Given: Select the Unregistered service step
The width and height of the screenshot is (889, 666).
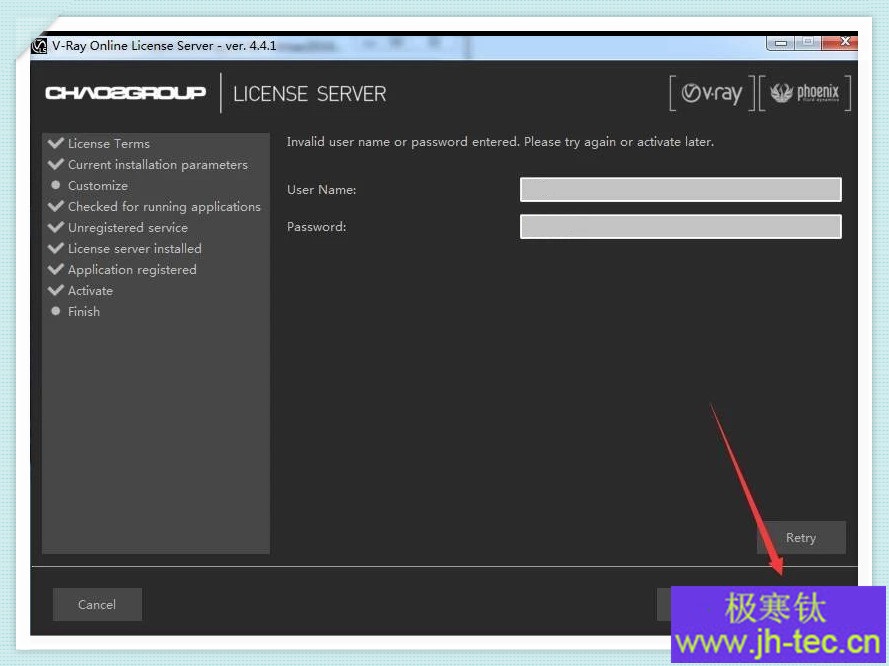Looking at the screenshot, I should 128,227.
